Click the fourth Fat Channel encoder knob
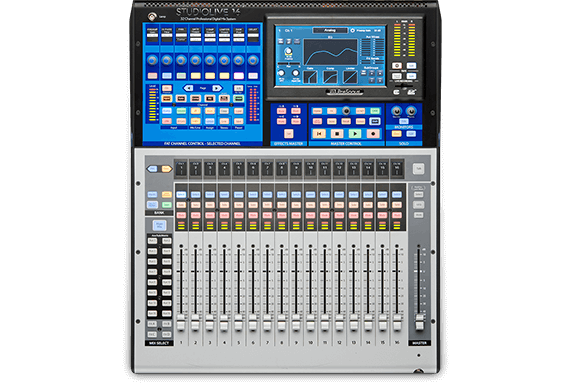 [196, 60]
